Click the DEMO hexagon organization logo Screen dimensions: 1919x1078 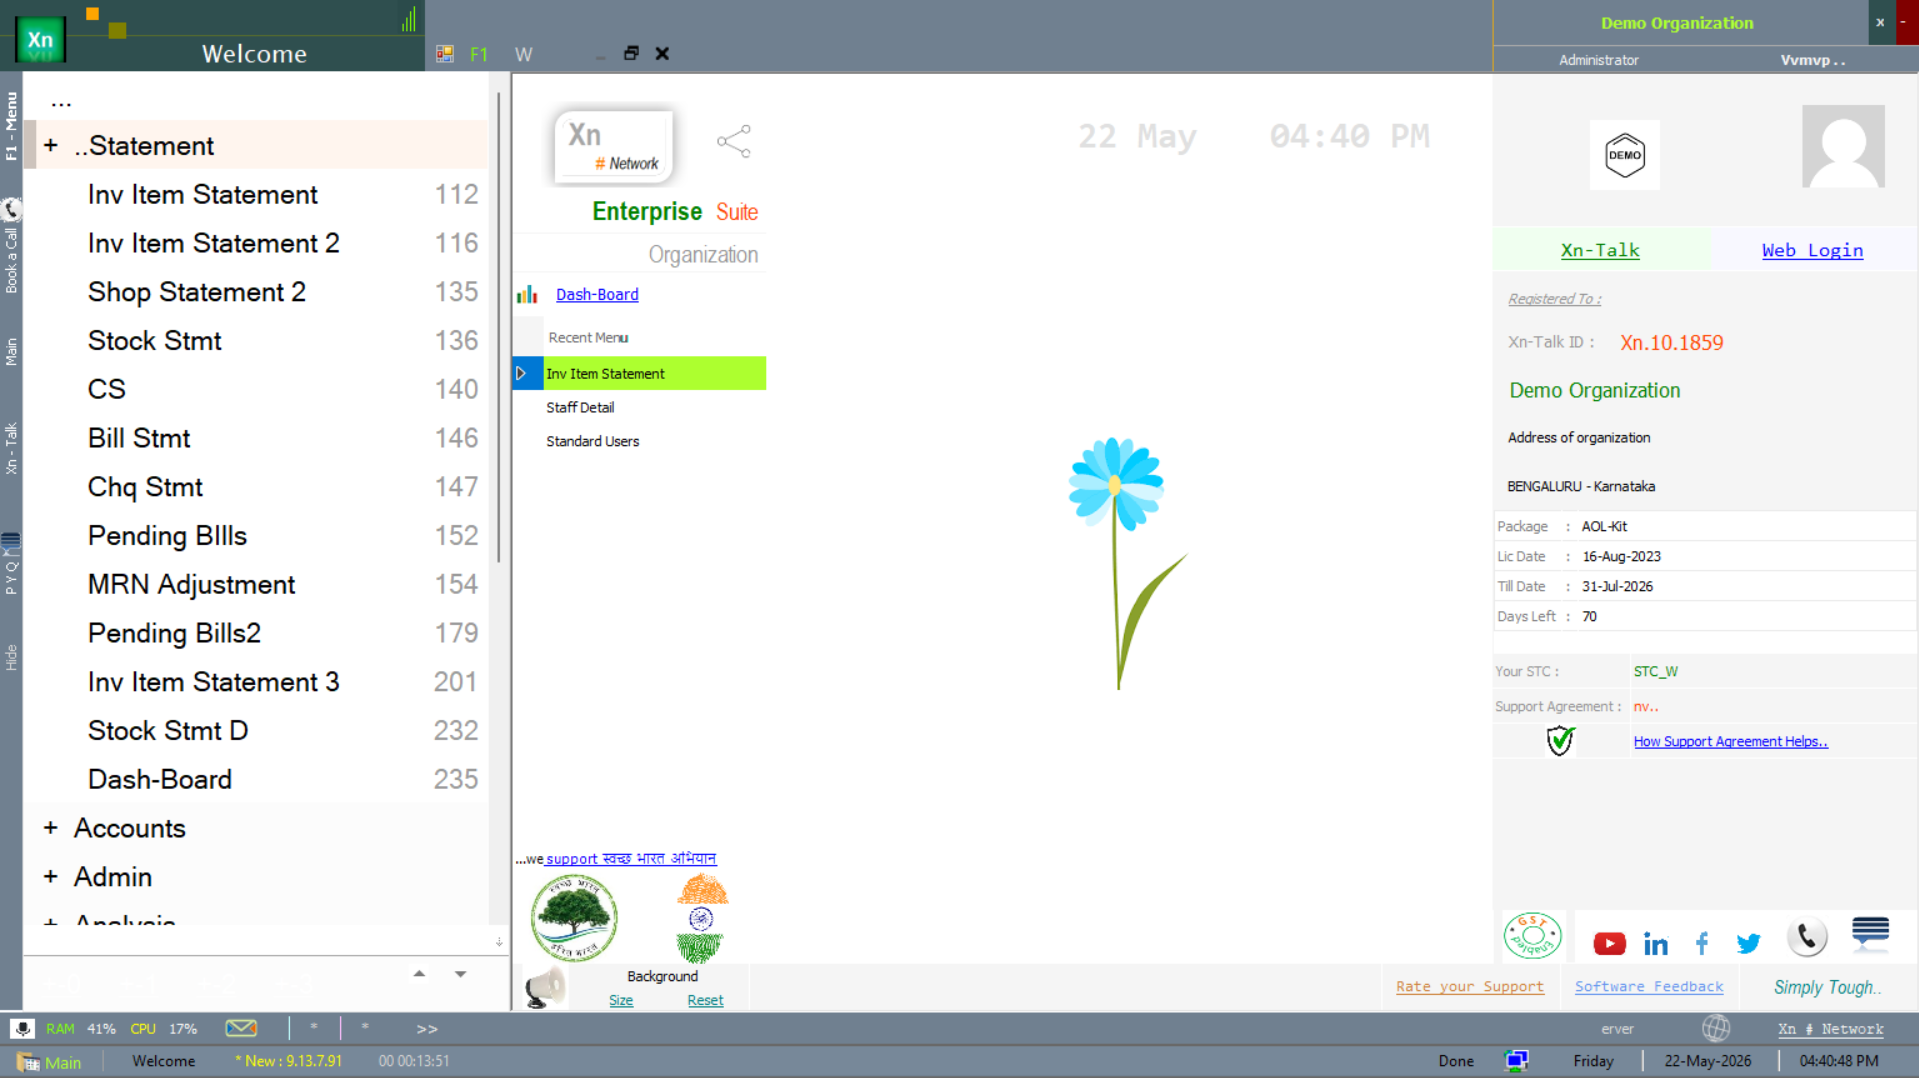[x=1624, y=155]
